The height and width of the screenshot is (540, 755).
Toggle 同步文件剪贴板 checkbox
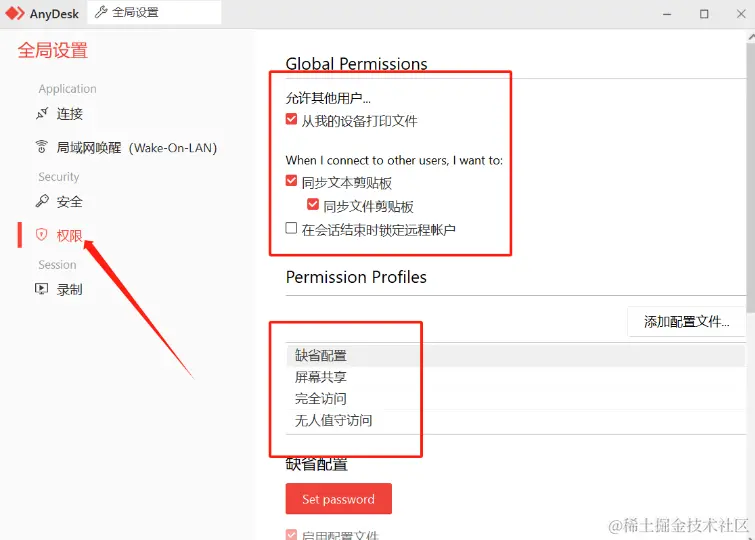pyautogui.click(x=313, y=204)
